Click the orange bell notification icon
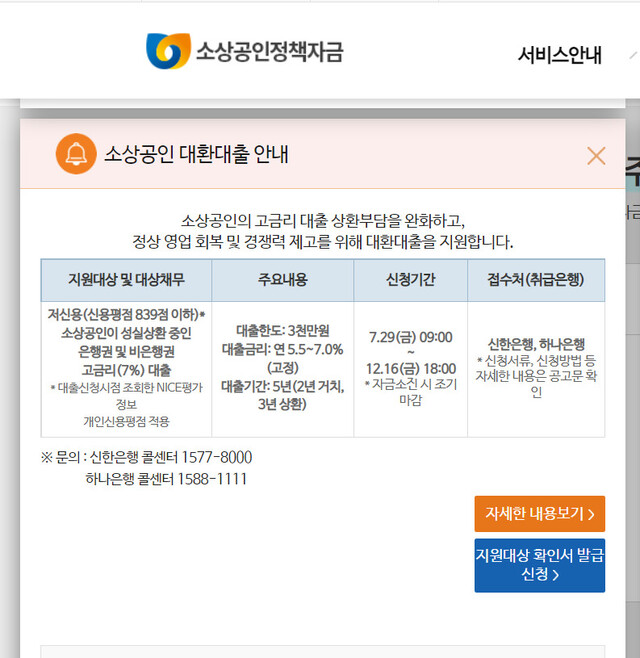 click(x=76, y=154)
